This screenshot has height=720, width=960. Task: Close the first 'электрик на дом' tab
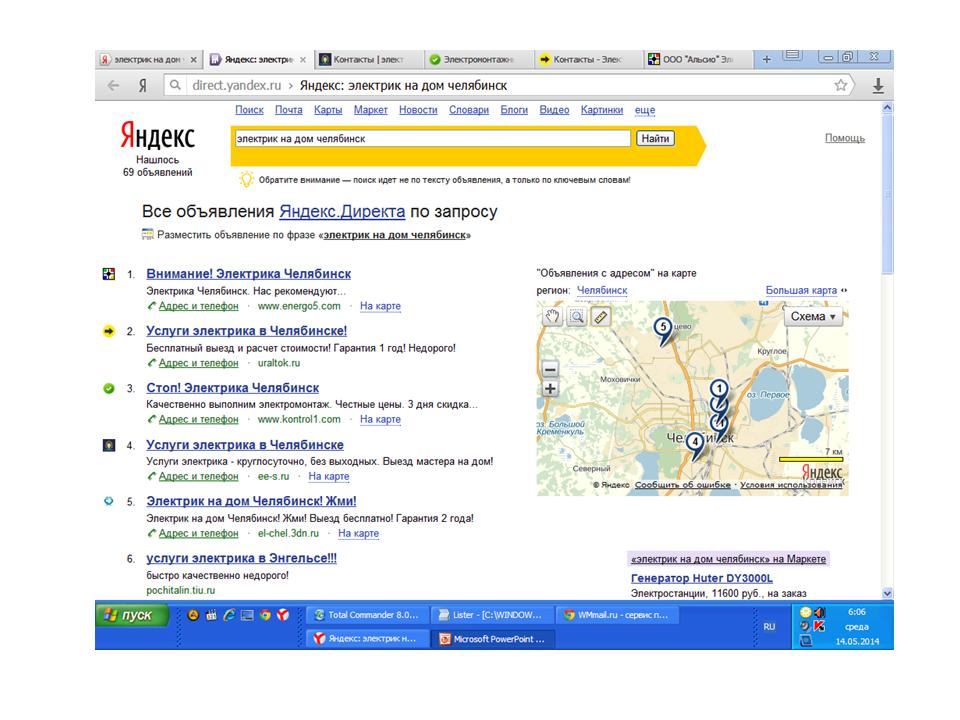coord(193,59)
